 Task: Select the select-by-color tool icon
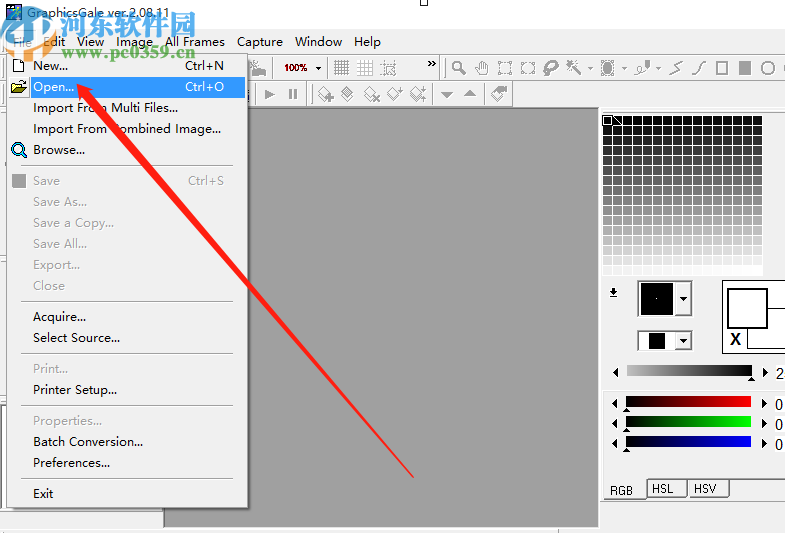coord(607,68)
